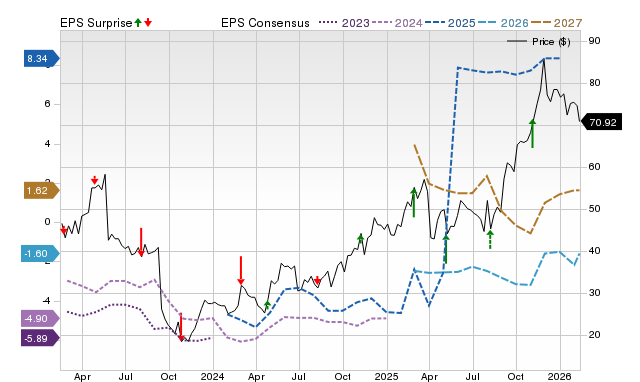The width and height of the screenshot is (640, 382).
Task: Click the 6 label on the EPS axis
Action: 48,104
